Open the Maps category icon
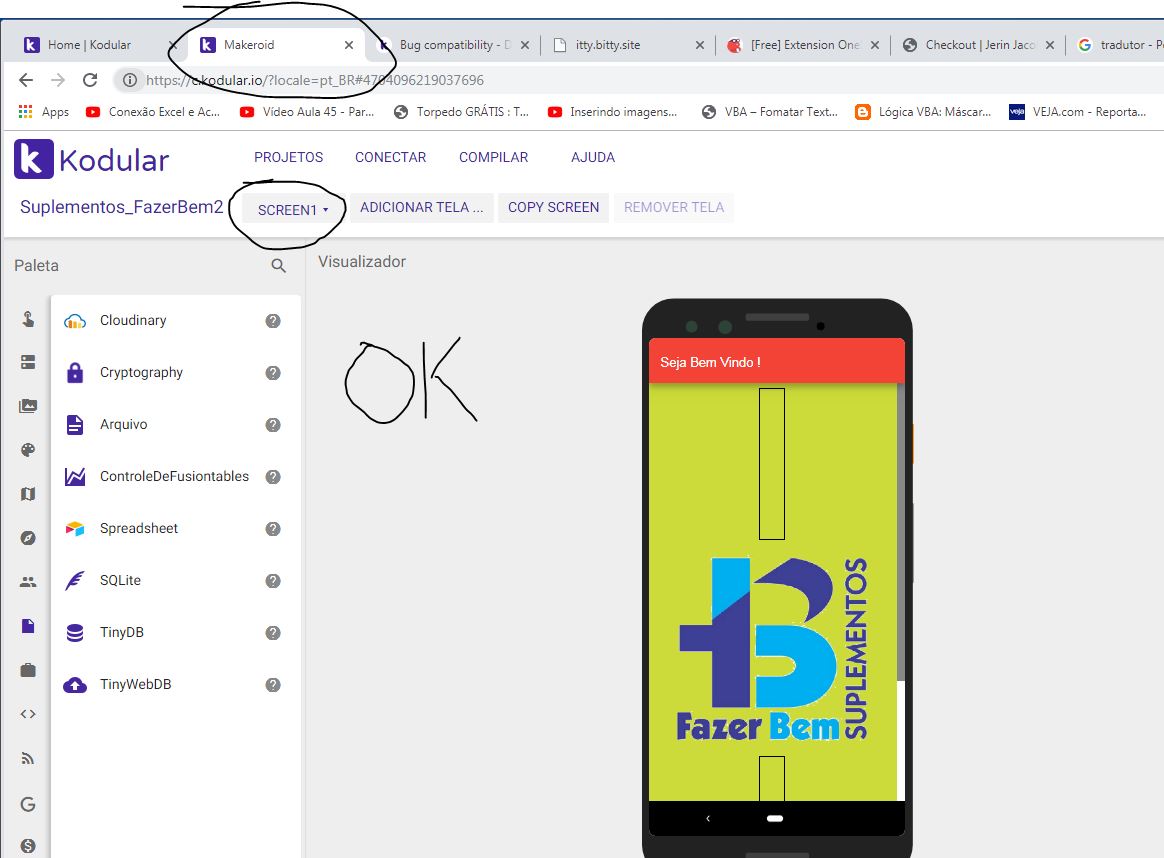Screen dimensions: 1164x858 point(28,494)
